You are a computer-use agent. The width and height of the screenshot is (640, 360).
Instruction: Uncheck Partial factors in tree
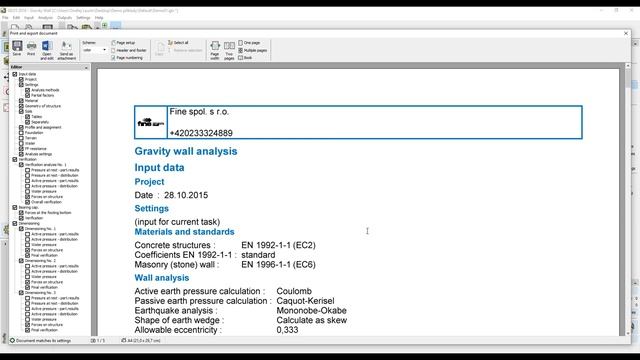coord(27,96)
